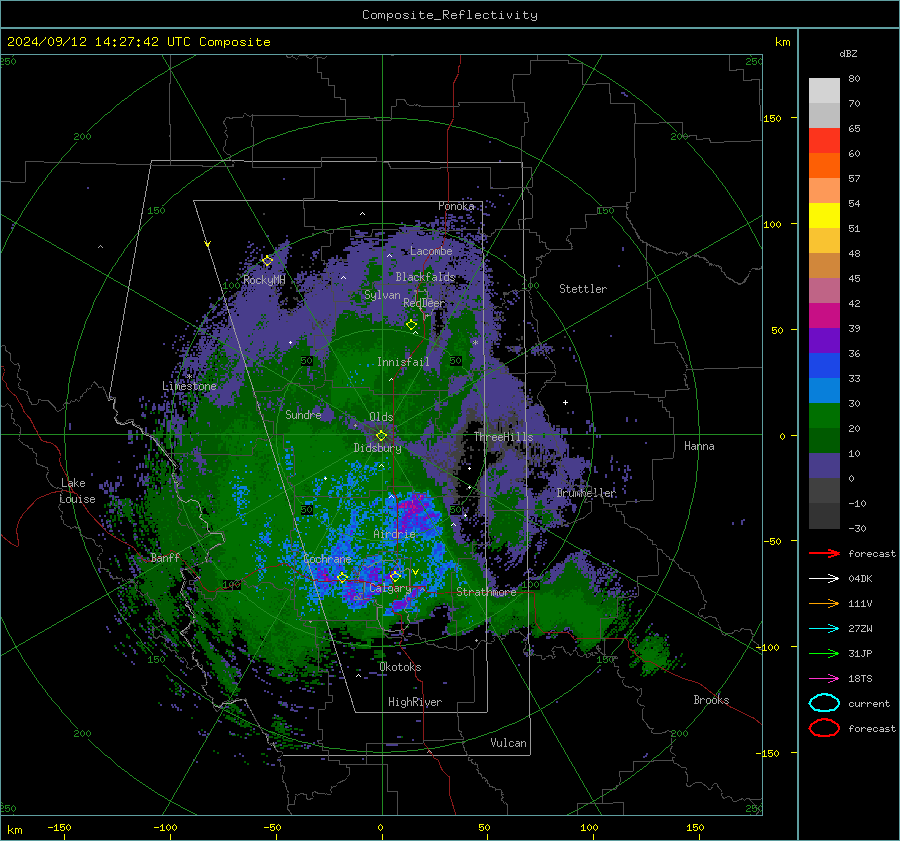Select the cyan 27ZW arrow legend symbol
Image resolution: width=900 pixels, height=841 pixels.
coord(824,629)
